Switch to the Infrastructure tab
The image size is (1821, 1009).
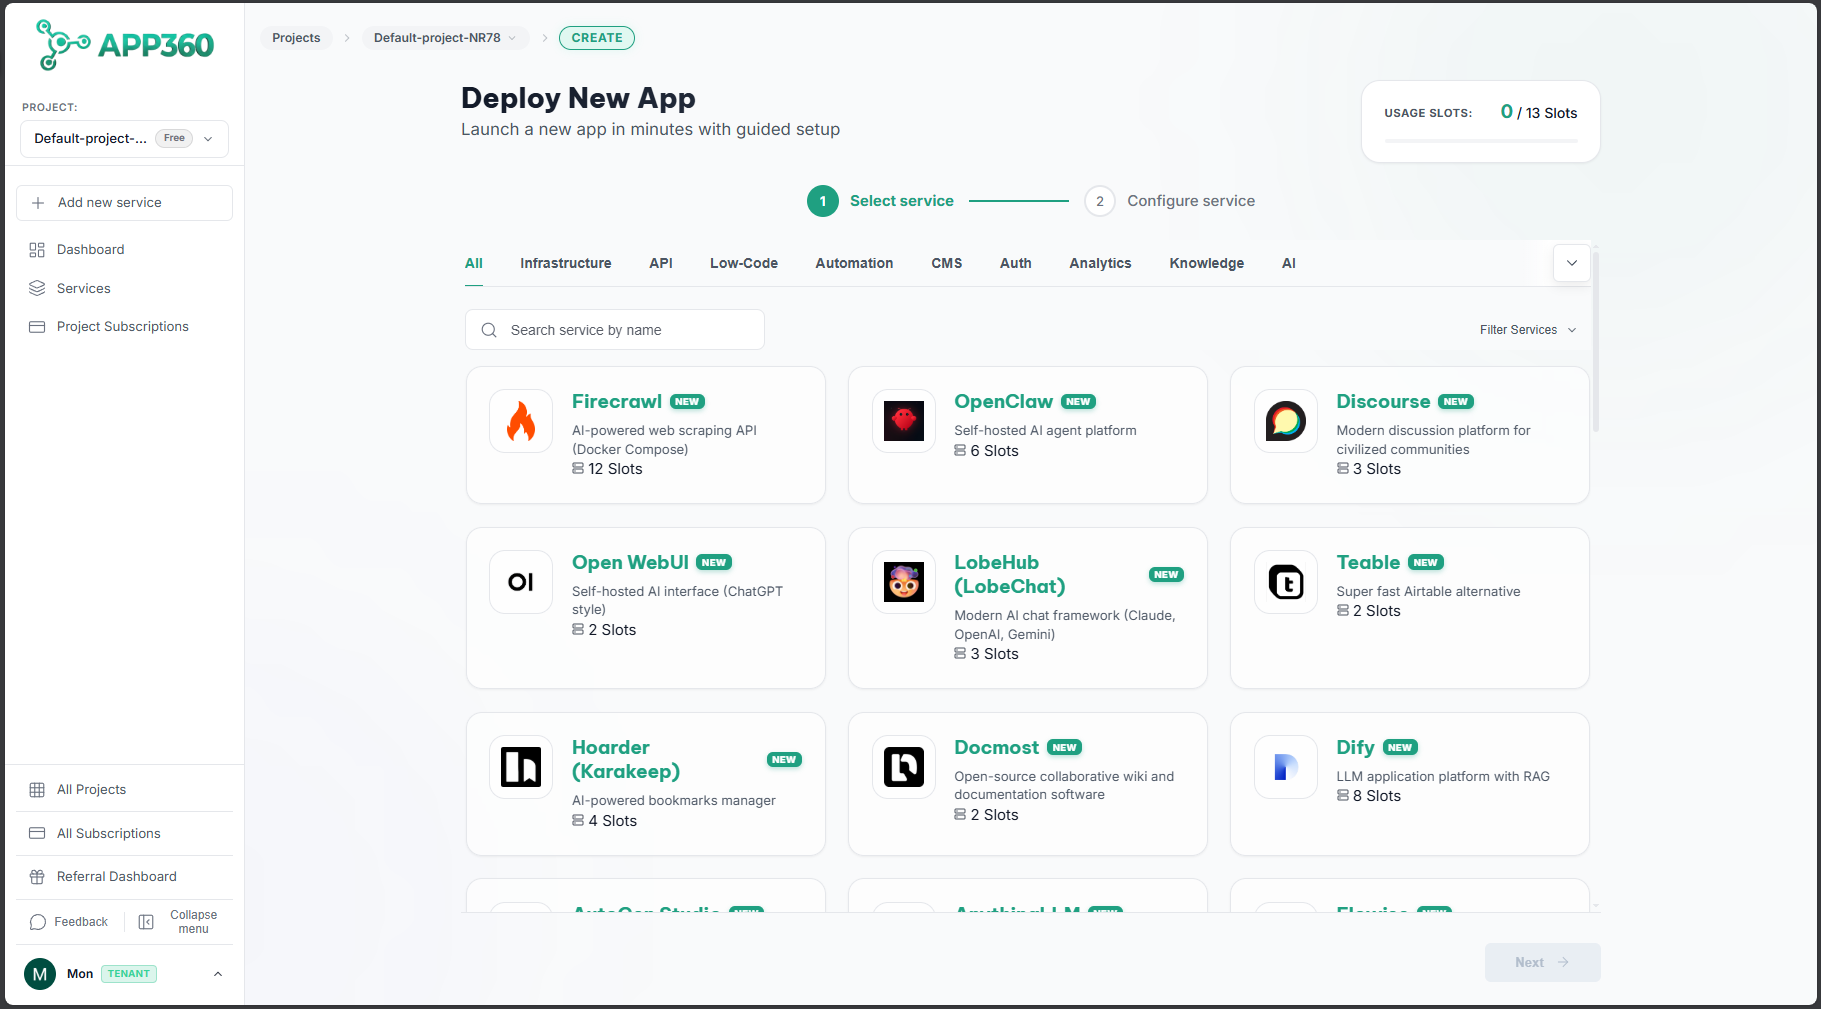[566, 263]
